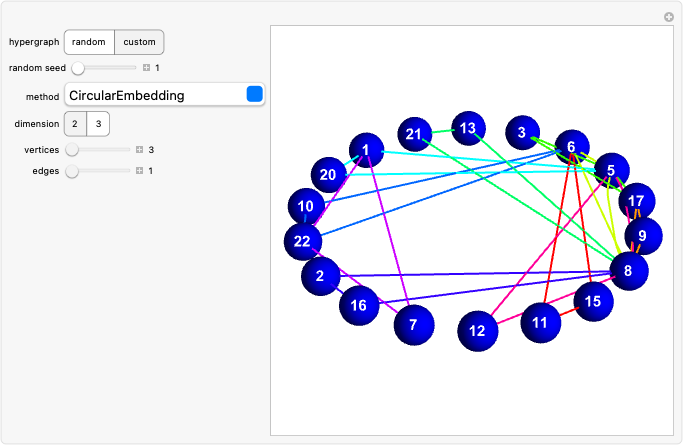This screenshot has height=446, width=684.
Task: Select the random hypergraph option
Action: [x=89, y=42]
